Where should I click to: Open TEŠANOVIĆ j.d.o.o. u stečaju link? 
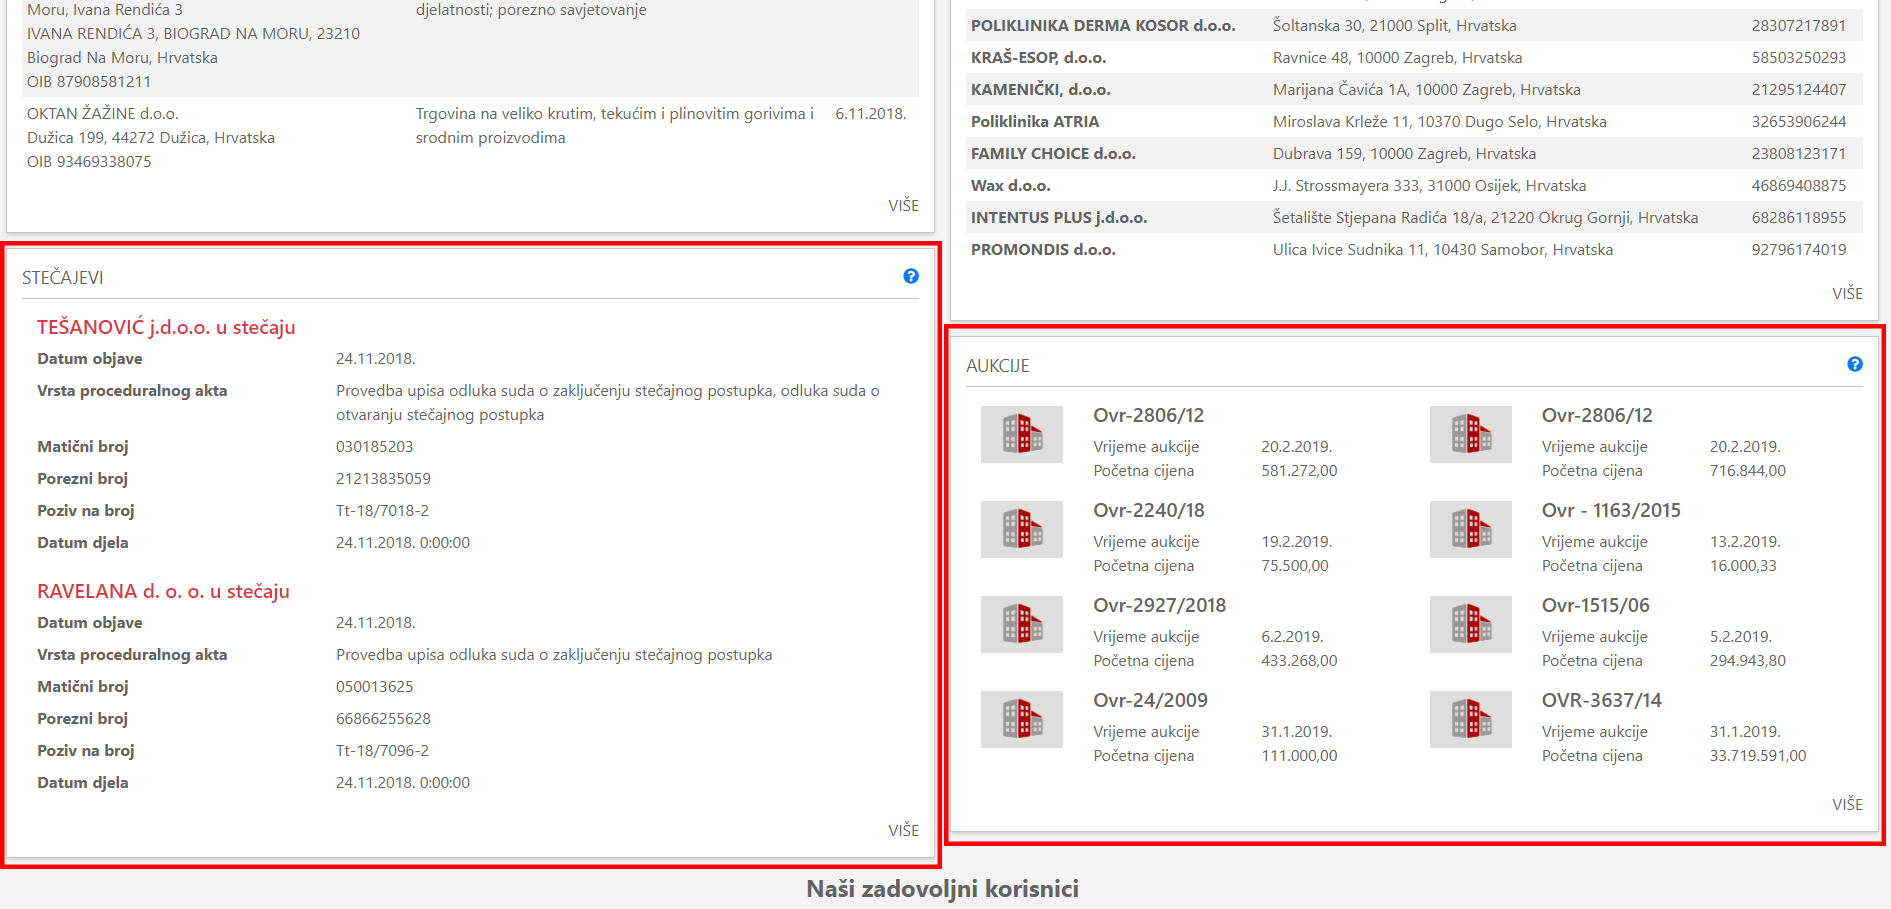point(166,327)
